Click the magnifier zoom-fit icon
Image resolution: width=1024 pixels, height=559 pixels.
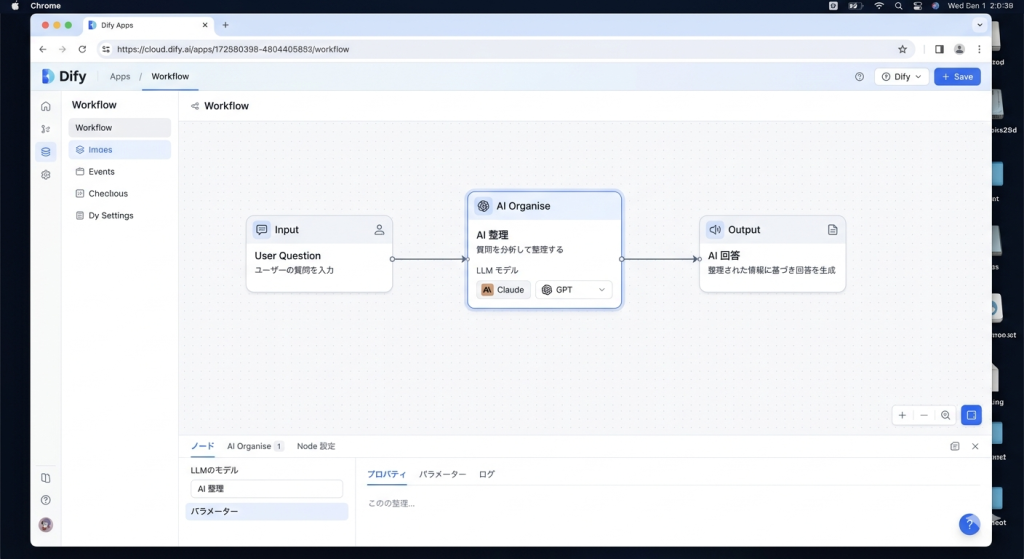[946, 415]
